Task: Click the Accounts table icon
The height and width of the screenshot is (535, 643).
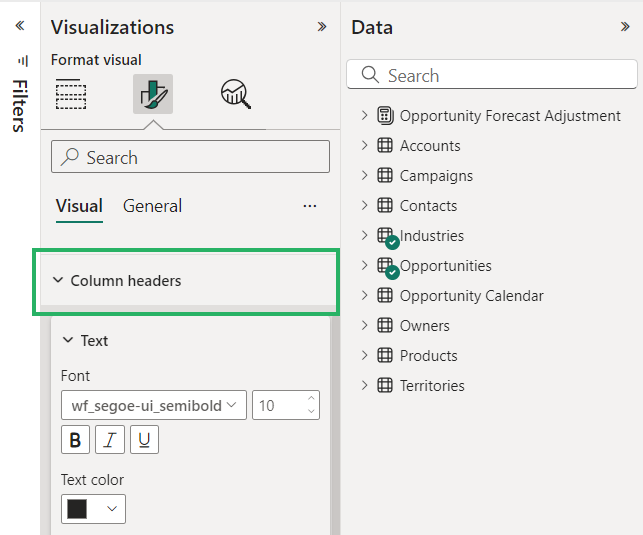Action: pyautogui.click(x=385, y=146)
